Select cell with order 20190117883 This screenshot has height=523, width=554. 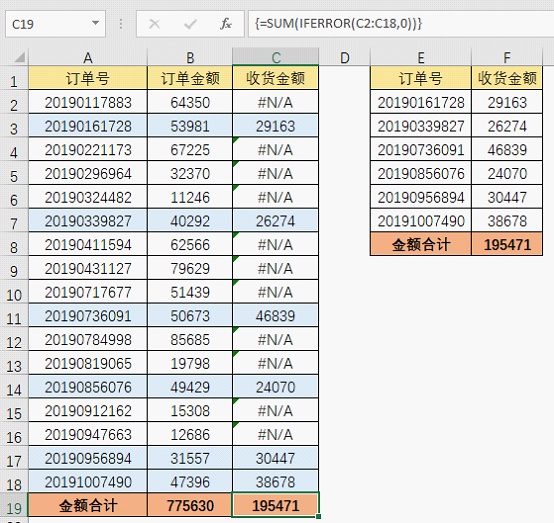tap(88, 102)
